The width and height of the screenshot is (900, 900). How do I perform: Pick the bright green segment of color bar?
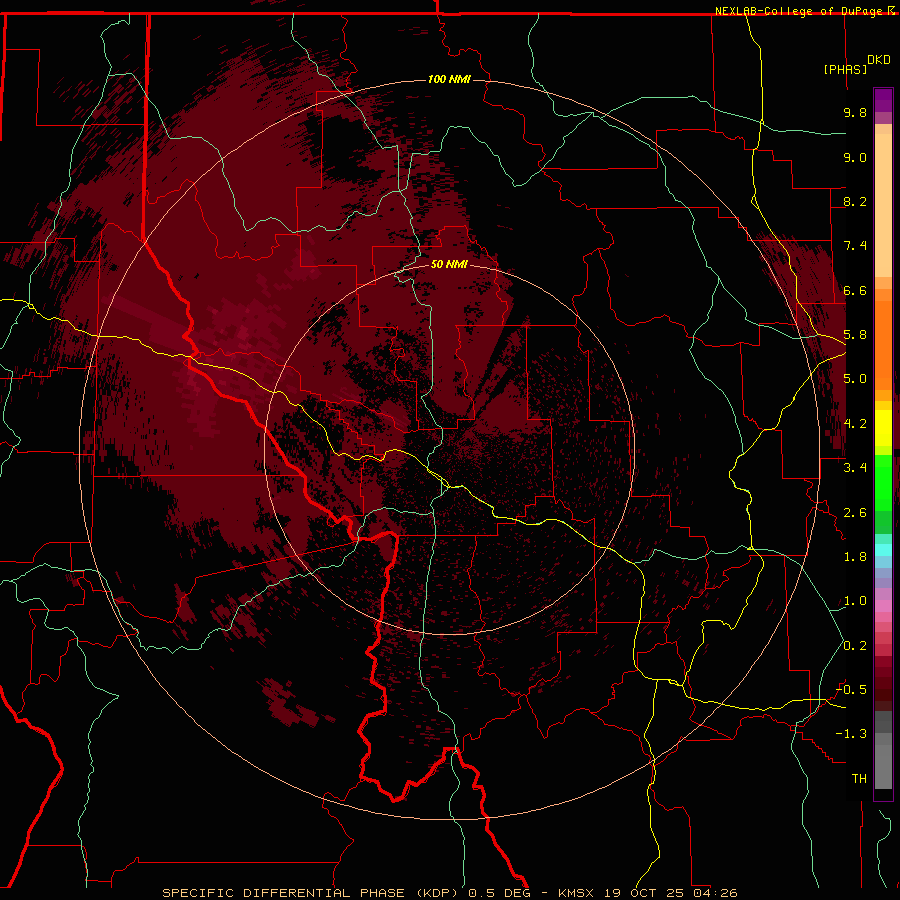[883, 483]
